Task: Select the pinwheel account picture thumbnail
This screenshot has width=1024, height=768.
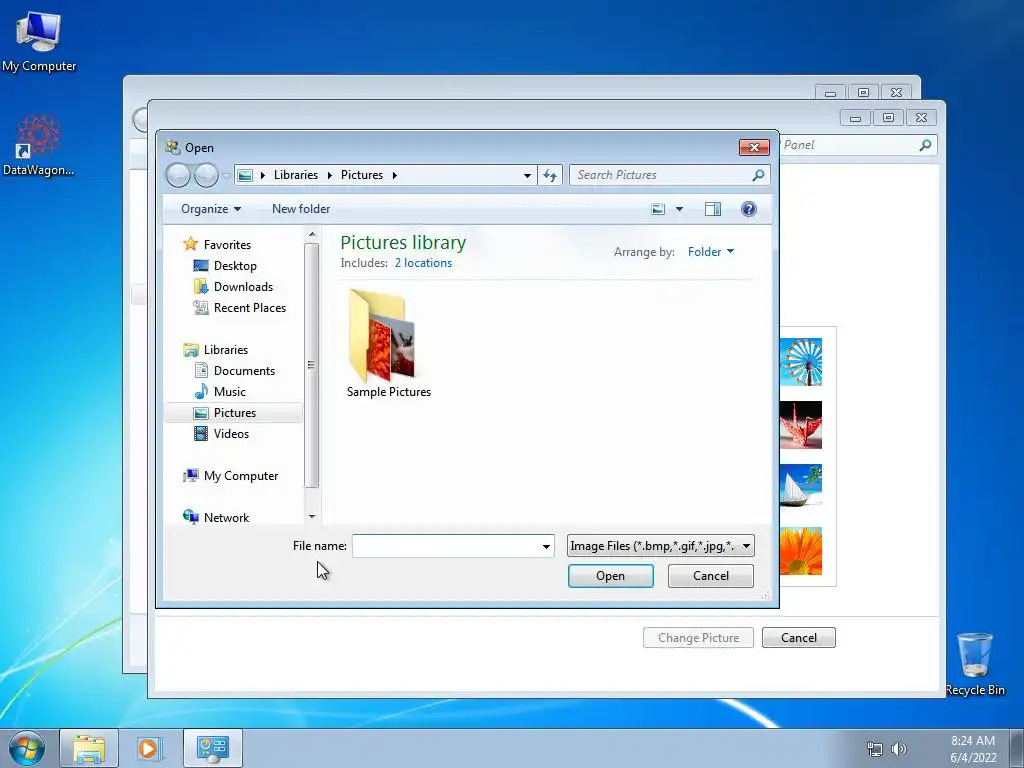Action: pos(801,362)
